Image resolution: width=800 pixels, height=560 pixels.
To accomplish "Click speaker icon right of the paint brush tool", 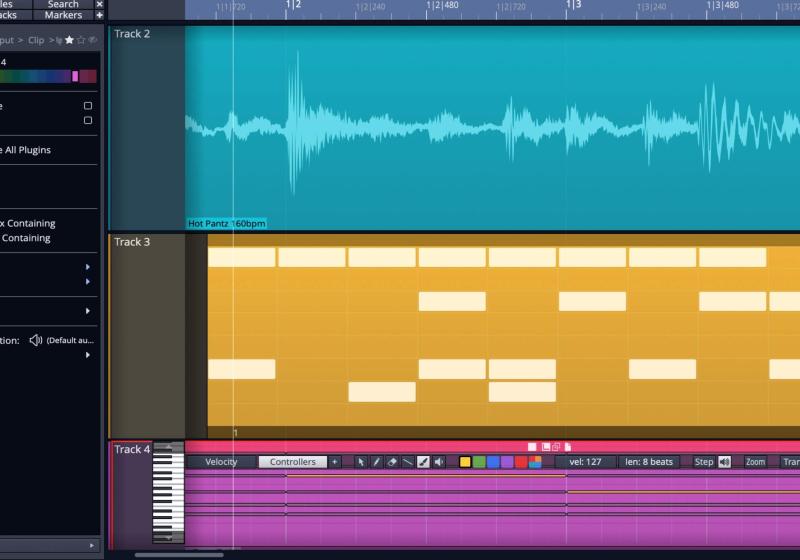I will [x=439, y=462].
